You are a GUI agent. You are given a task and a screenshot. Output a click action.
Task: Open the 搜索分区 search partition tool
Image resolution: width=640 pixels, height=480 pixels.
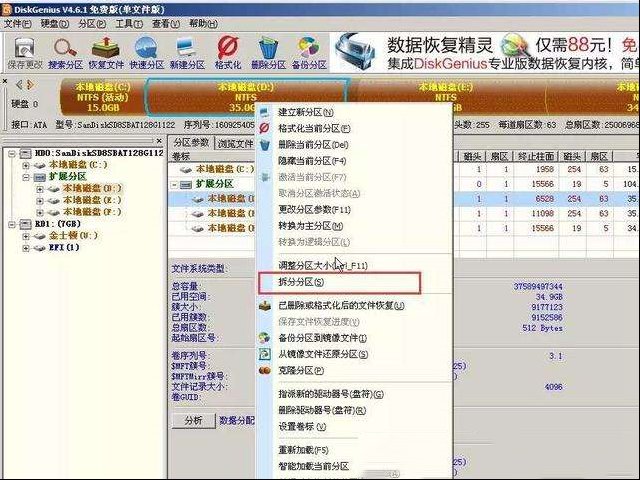point(65,53)
